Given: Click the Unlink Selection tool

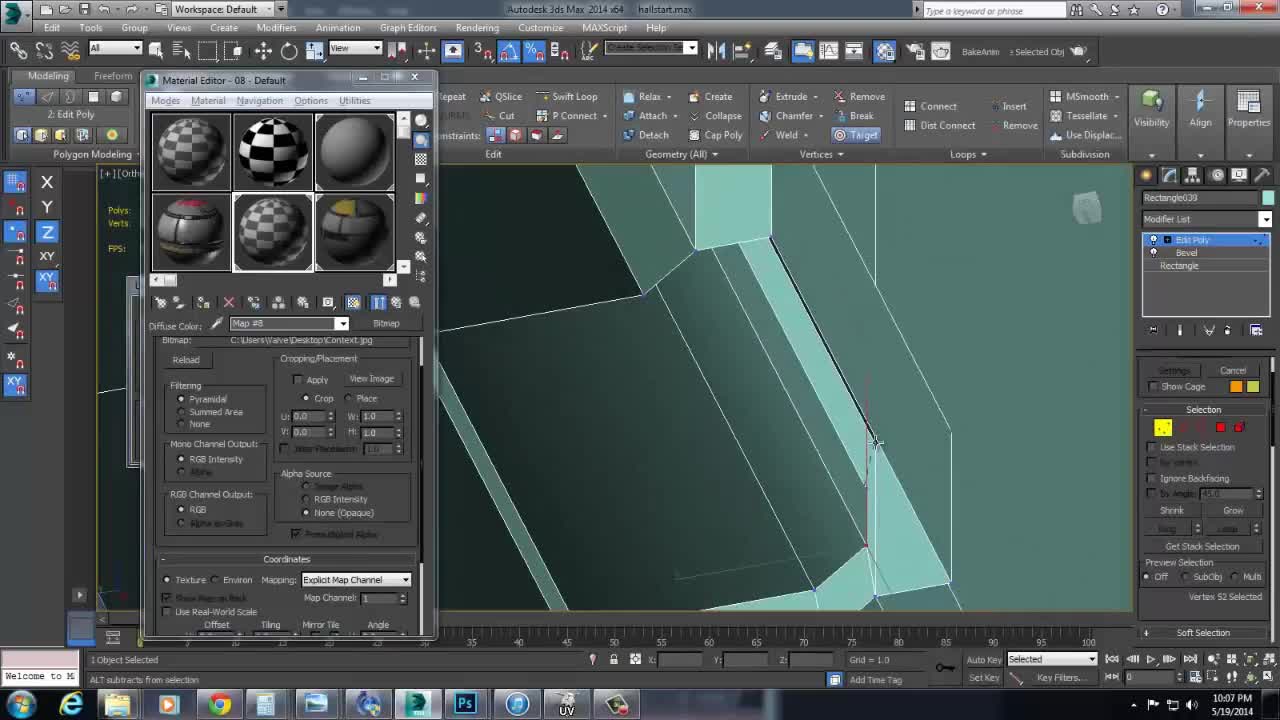Looking at the screenshot, I should coord(44,50).
